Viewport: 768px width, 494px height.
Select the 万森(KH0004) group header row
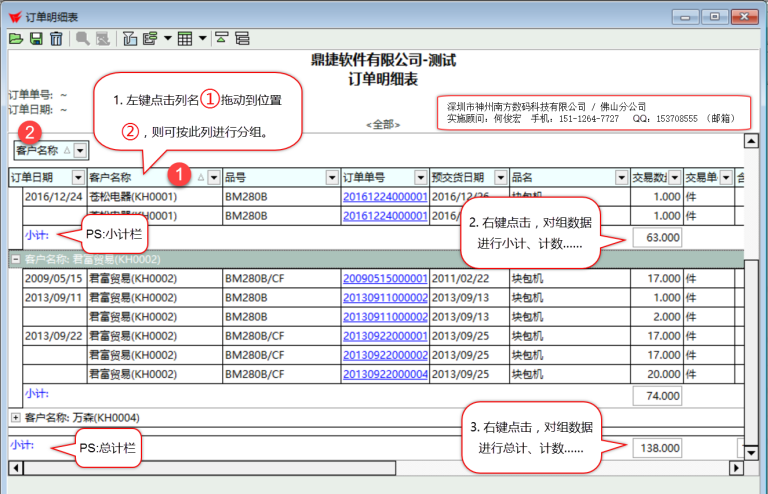376,418
